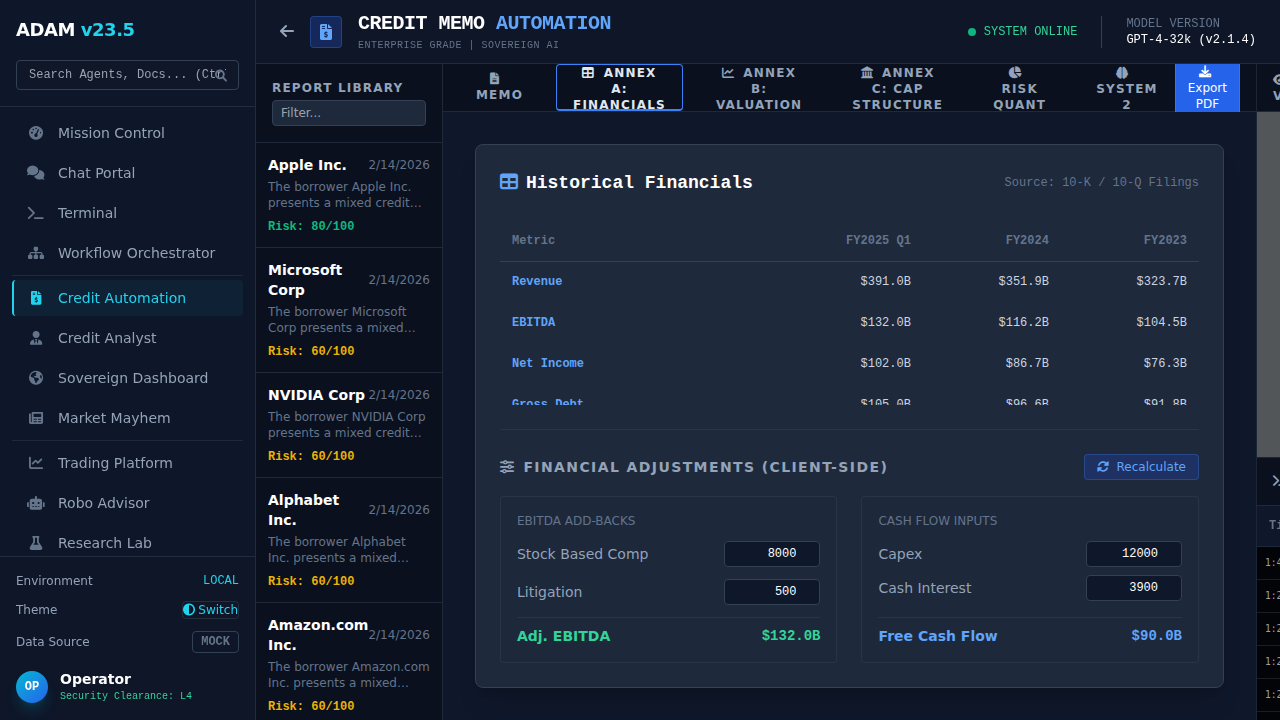This screenshot has height=720, width=1280.
Task: Toggle the theme with the Switch button
Action: pyautogui.click(x=210, y=610)
